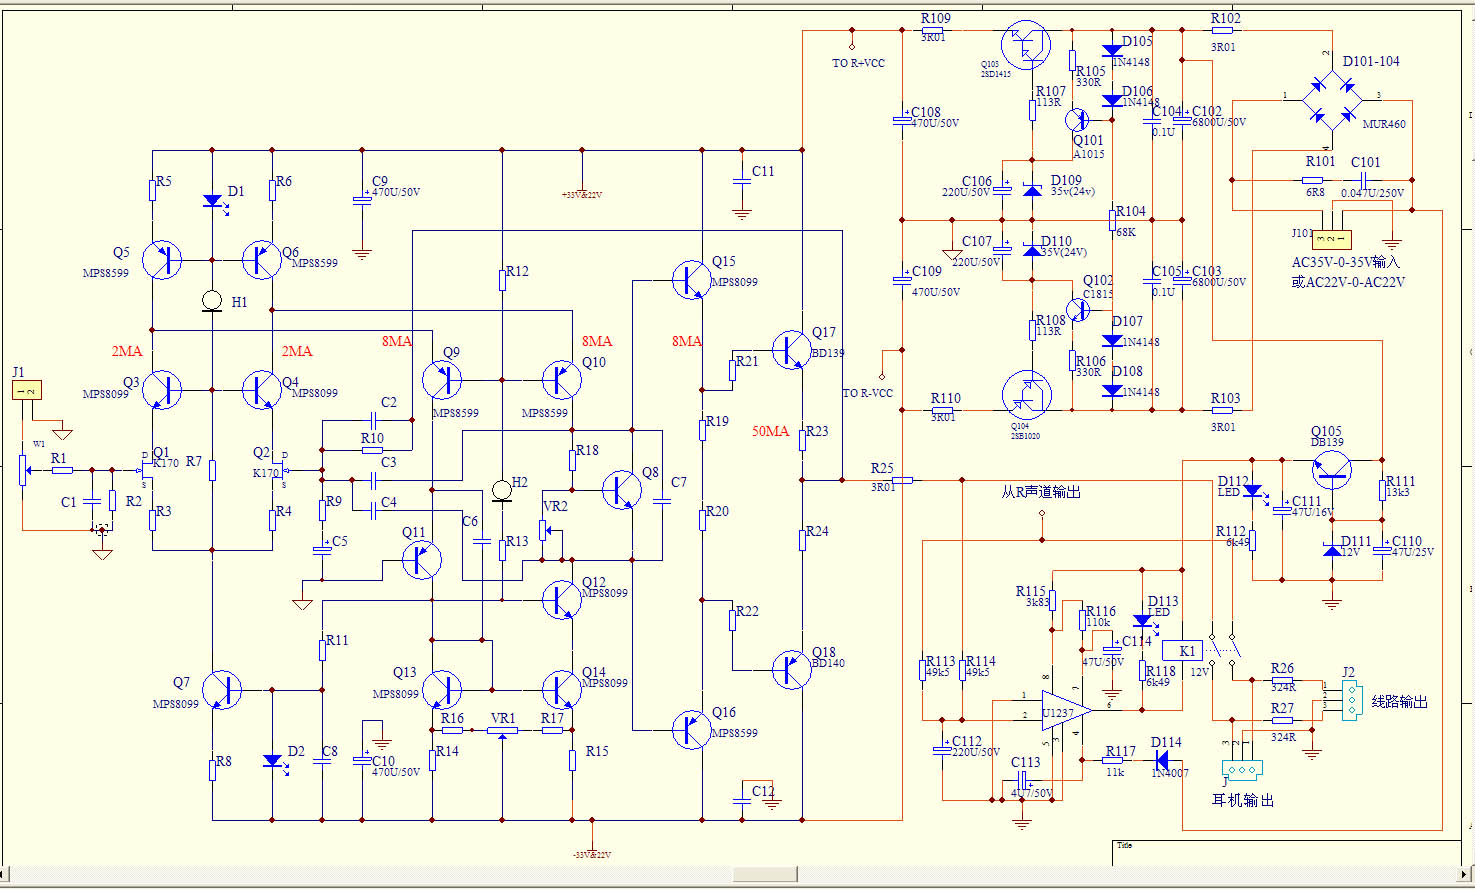The image size is (1475, 890).
Task: Click the J1 input connector
Action: 27,390
